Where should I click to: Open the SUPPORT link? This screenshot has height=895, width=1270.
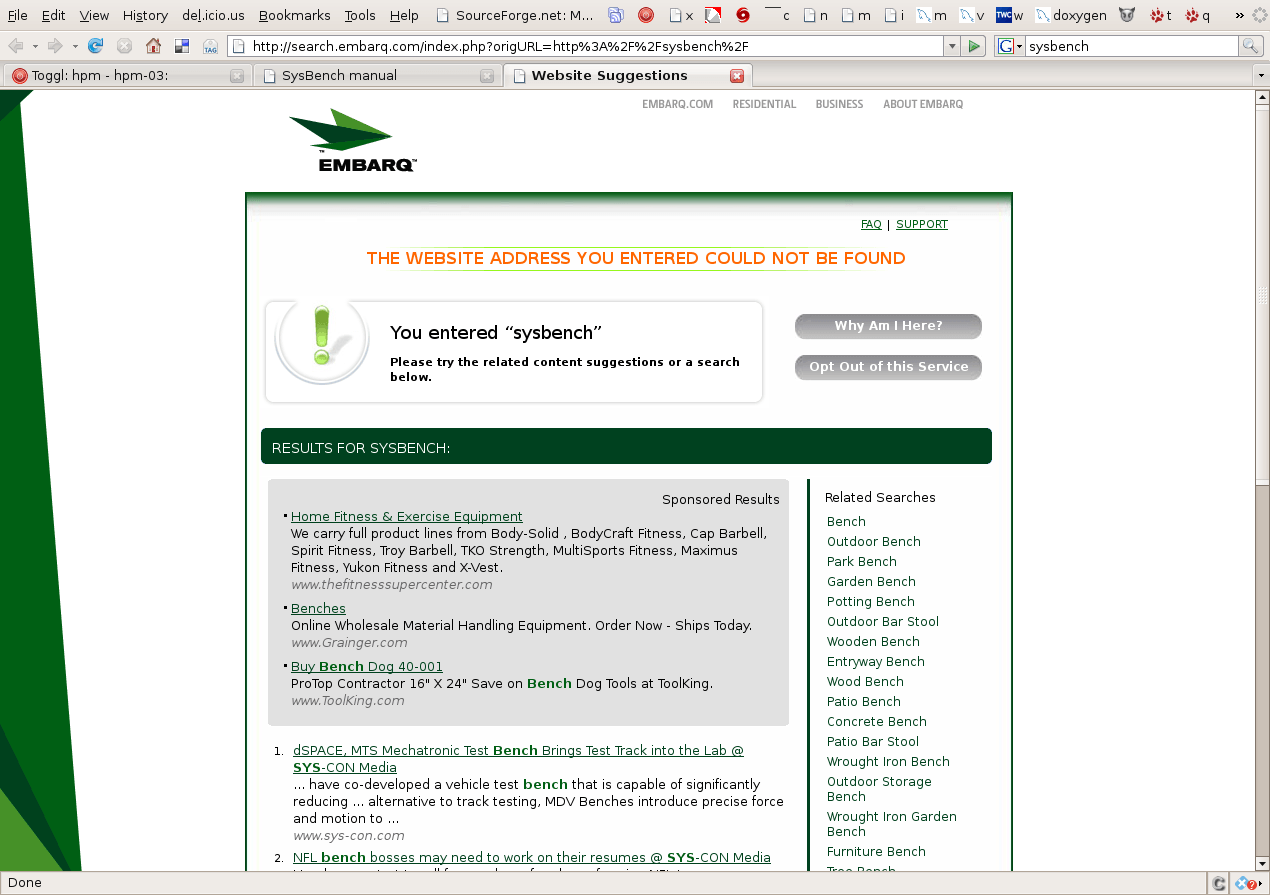click(922, 224)
